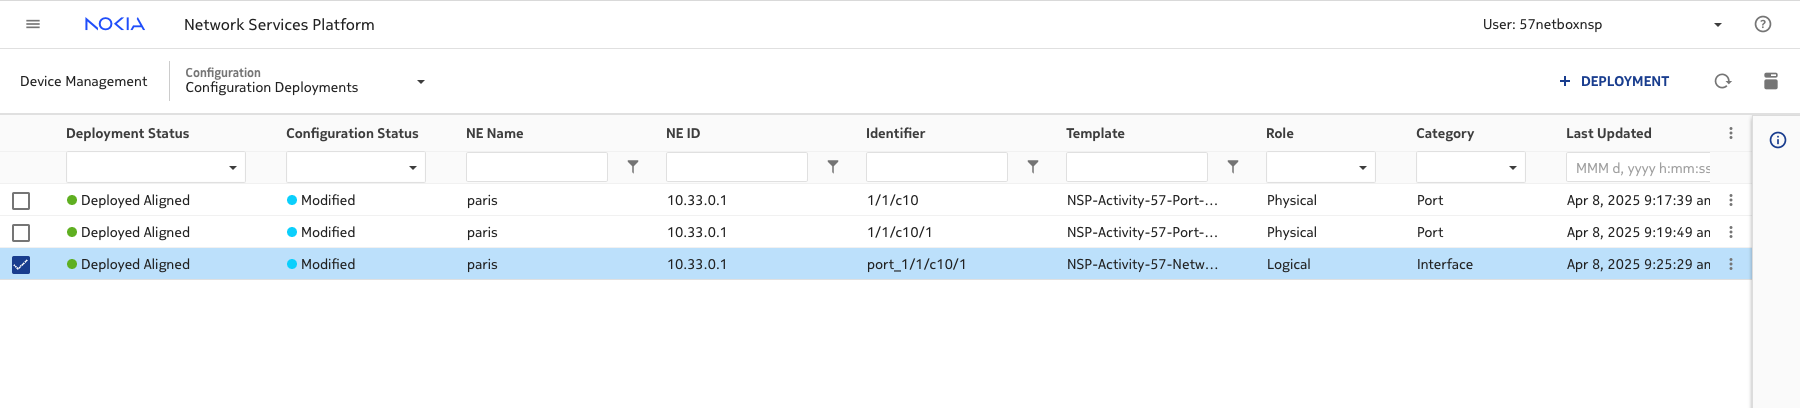The height and width of the screenshot is (408, 1800).
Task: Open the user 57netboxnsp account menu
Action: 1717,25
